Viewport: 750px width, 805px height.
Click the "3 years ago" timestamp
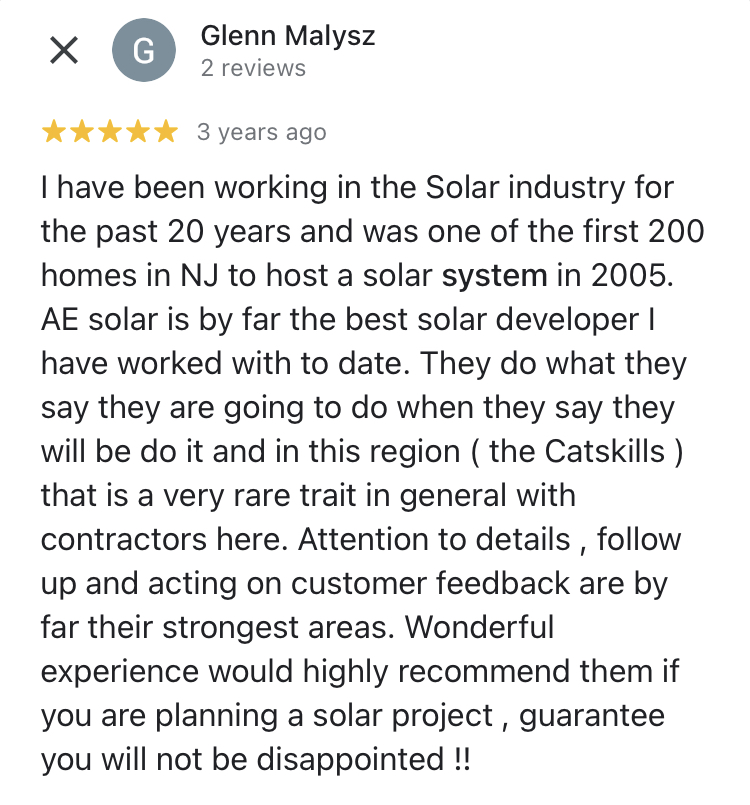point(261,132)
